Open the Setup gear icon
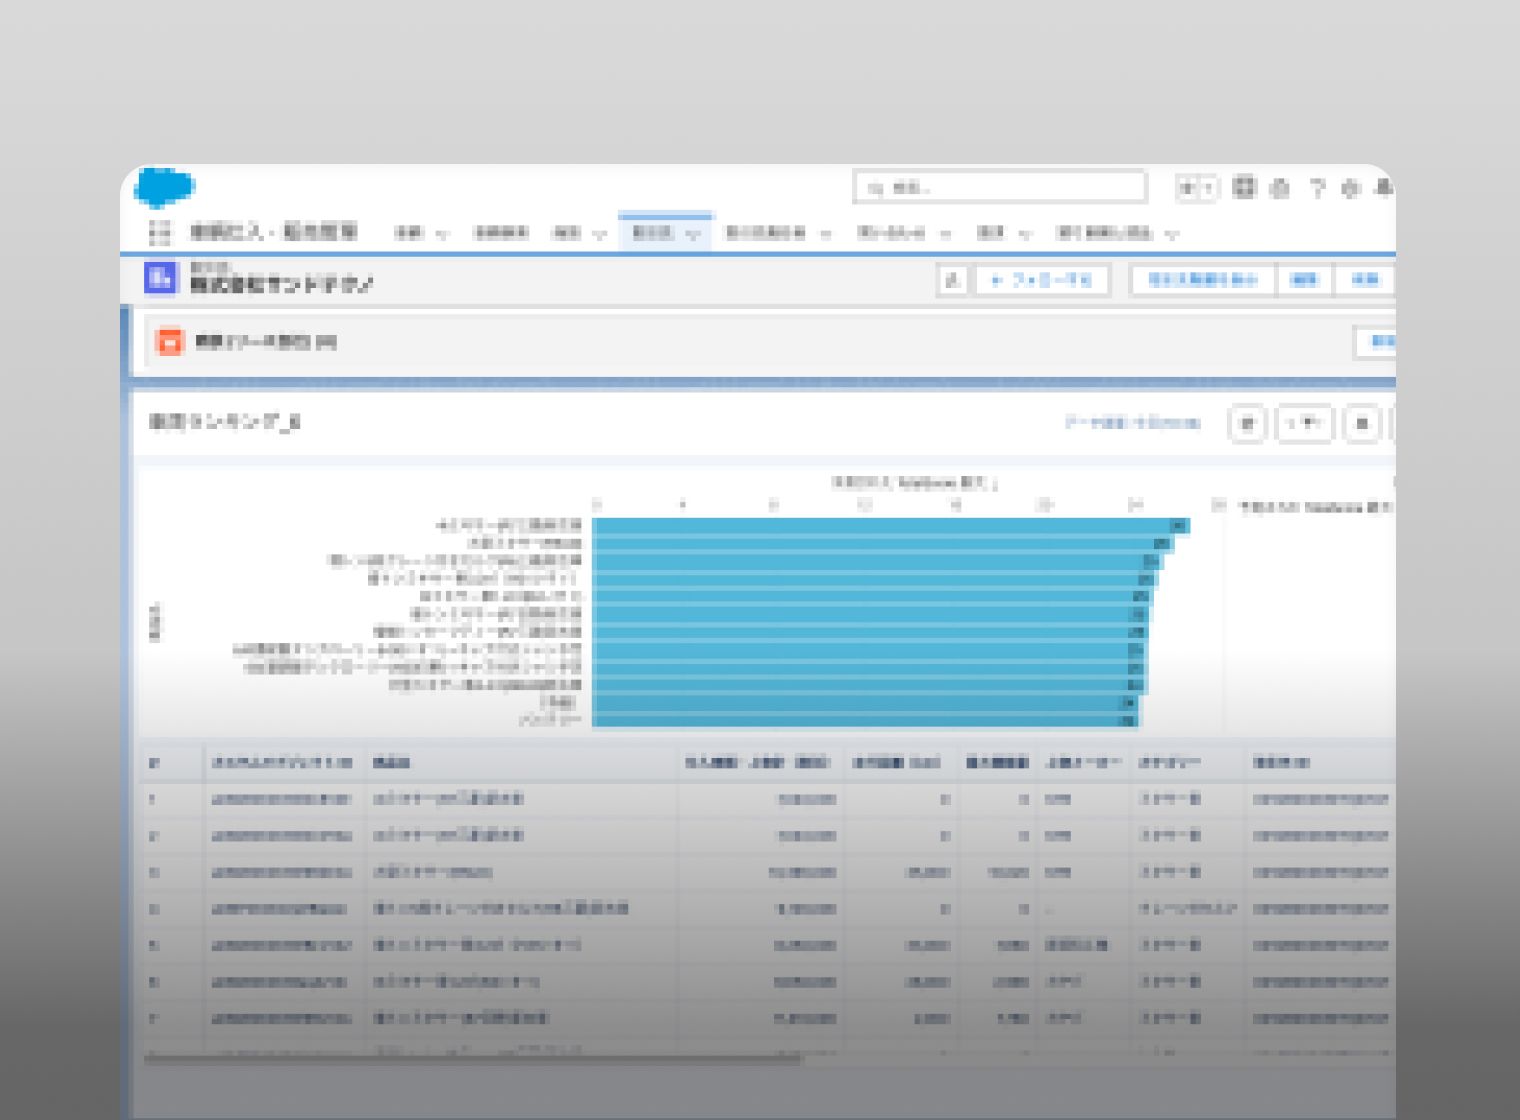 click(x=1351, y=188)
